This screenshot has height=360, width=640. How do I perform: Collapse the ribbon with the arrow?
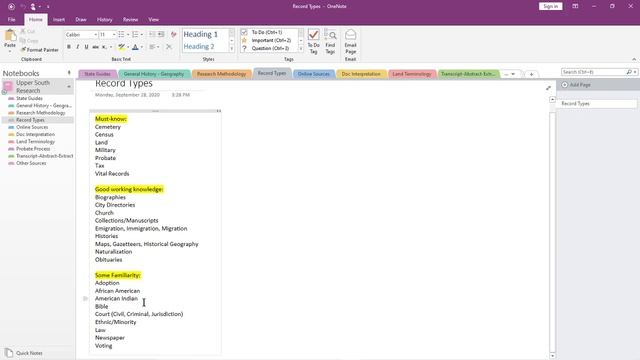point(634,59)
